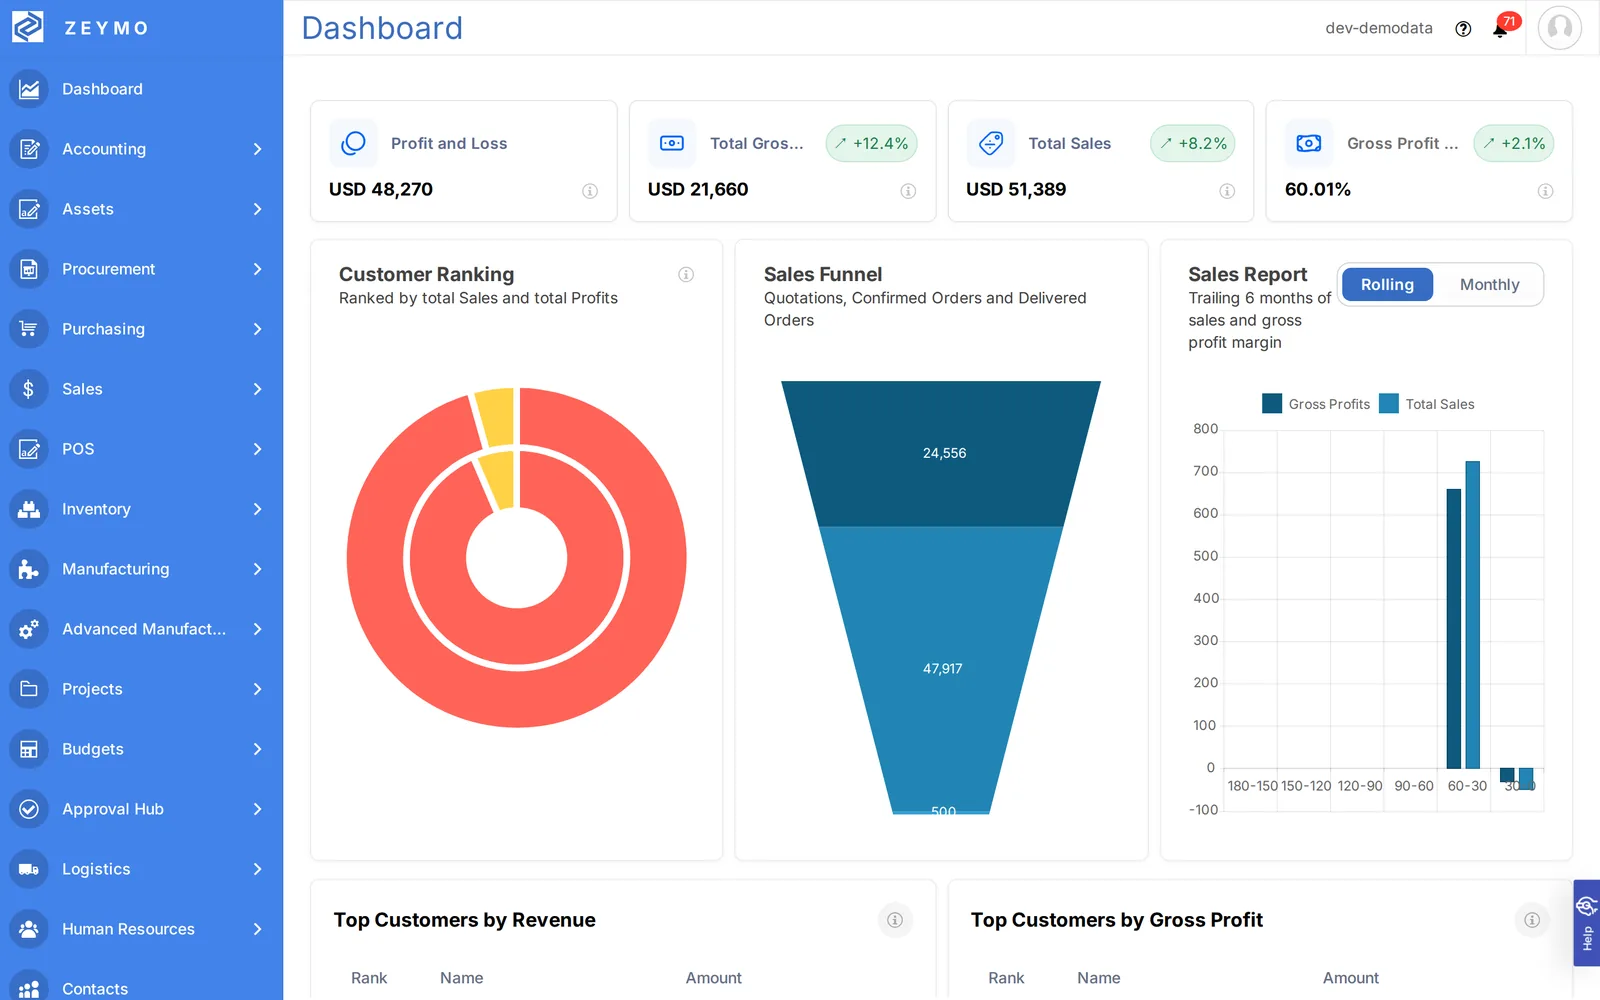Viewport: 1600px width, 1000px height.
Task: Click the dev-demodata account label
Action: tap(1378, 28)
